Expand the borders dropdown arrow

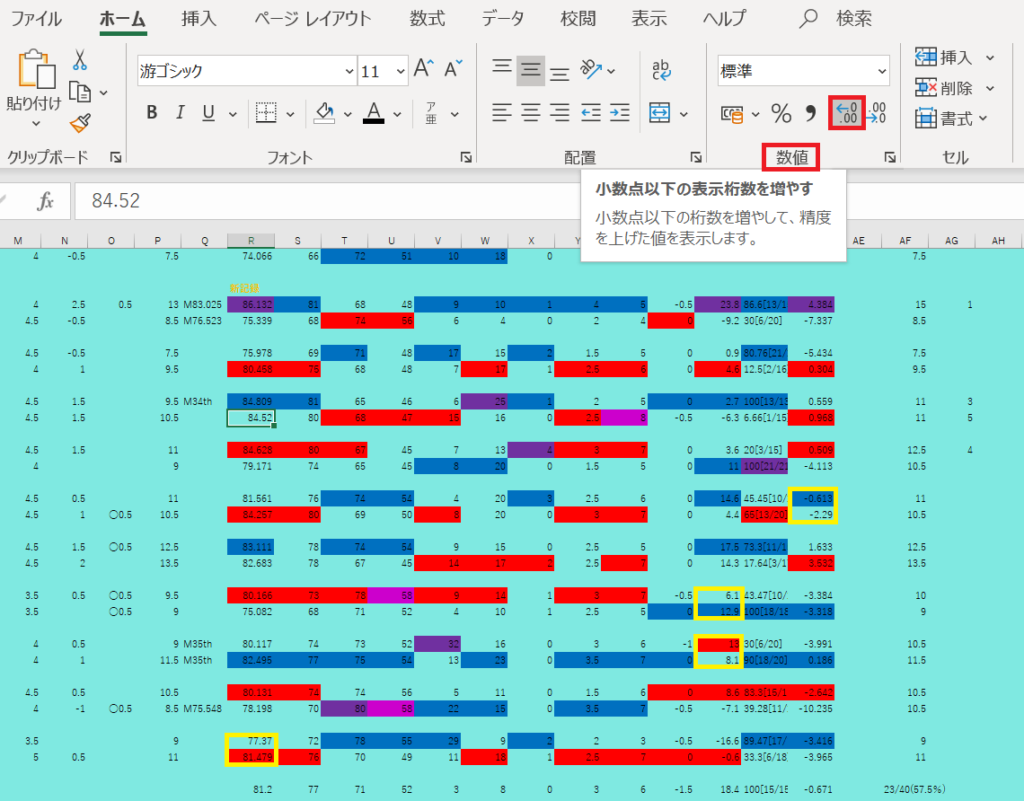click(x=290, y=114)
